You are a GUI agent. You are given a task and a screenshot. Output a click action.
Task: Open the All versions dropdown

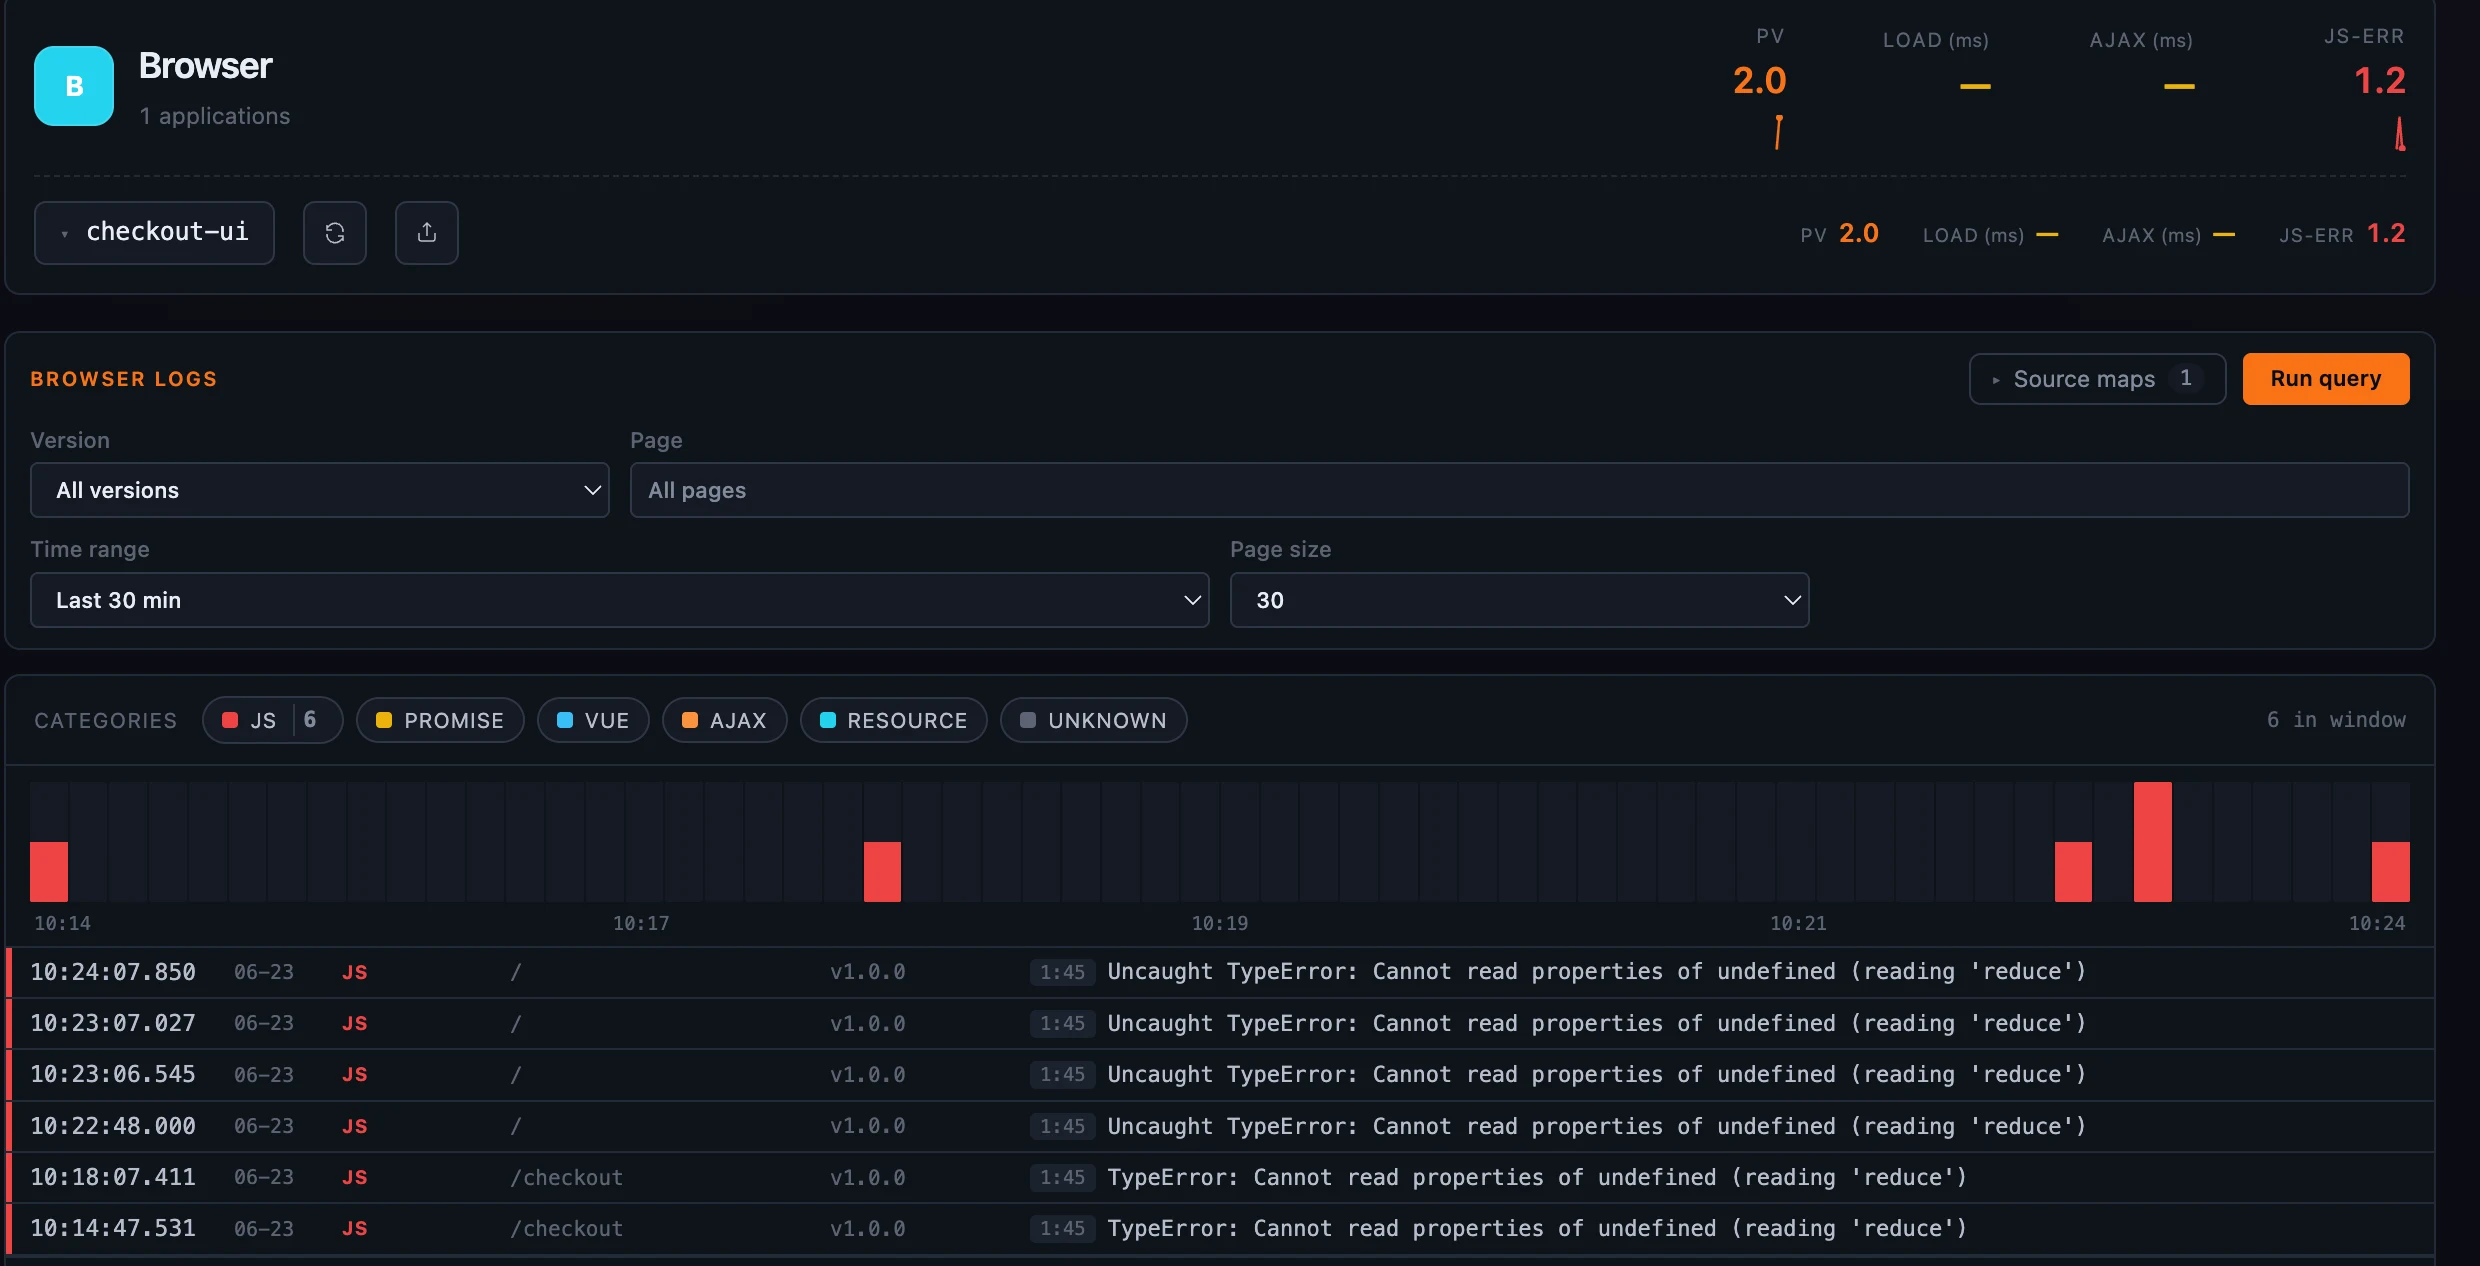point(320,490)
